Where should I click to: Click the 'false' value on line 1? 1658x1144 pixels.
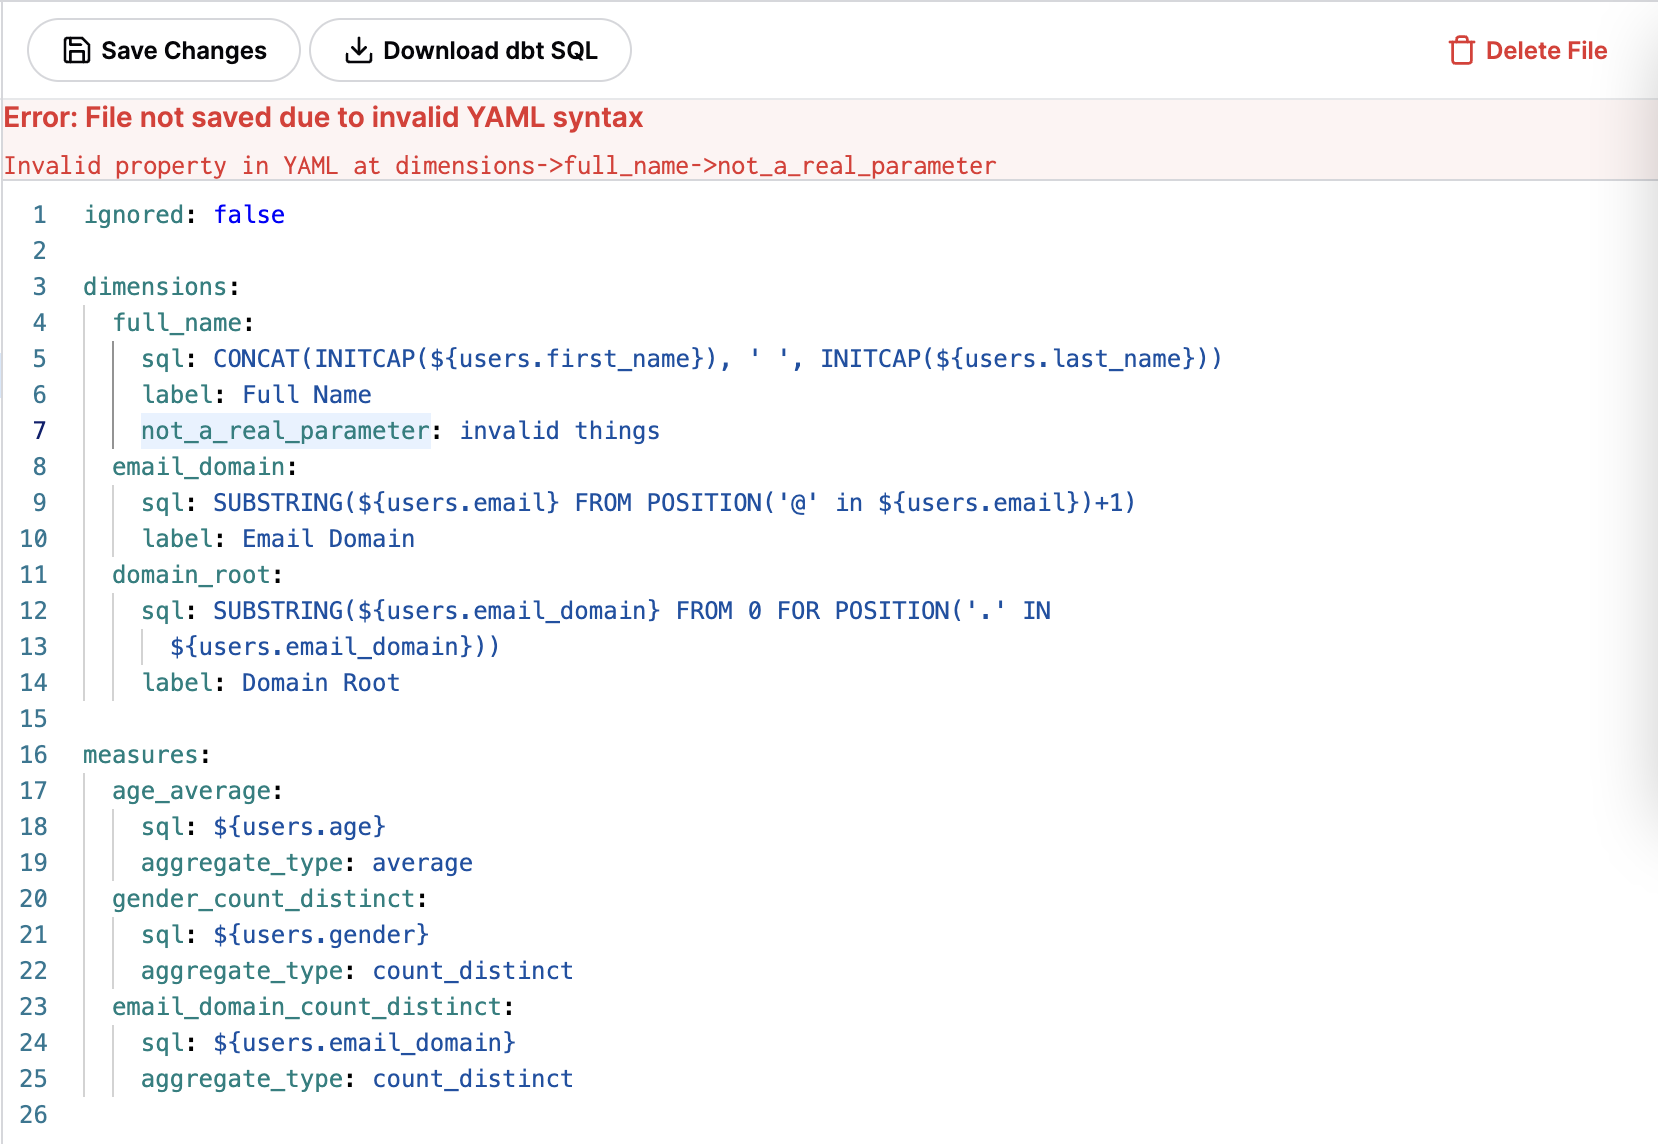[x=249, y=215]
